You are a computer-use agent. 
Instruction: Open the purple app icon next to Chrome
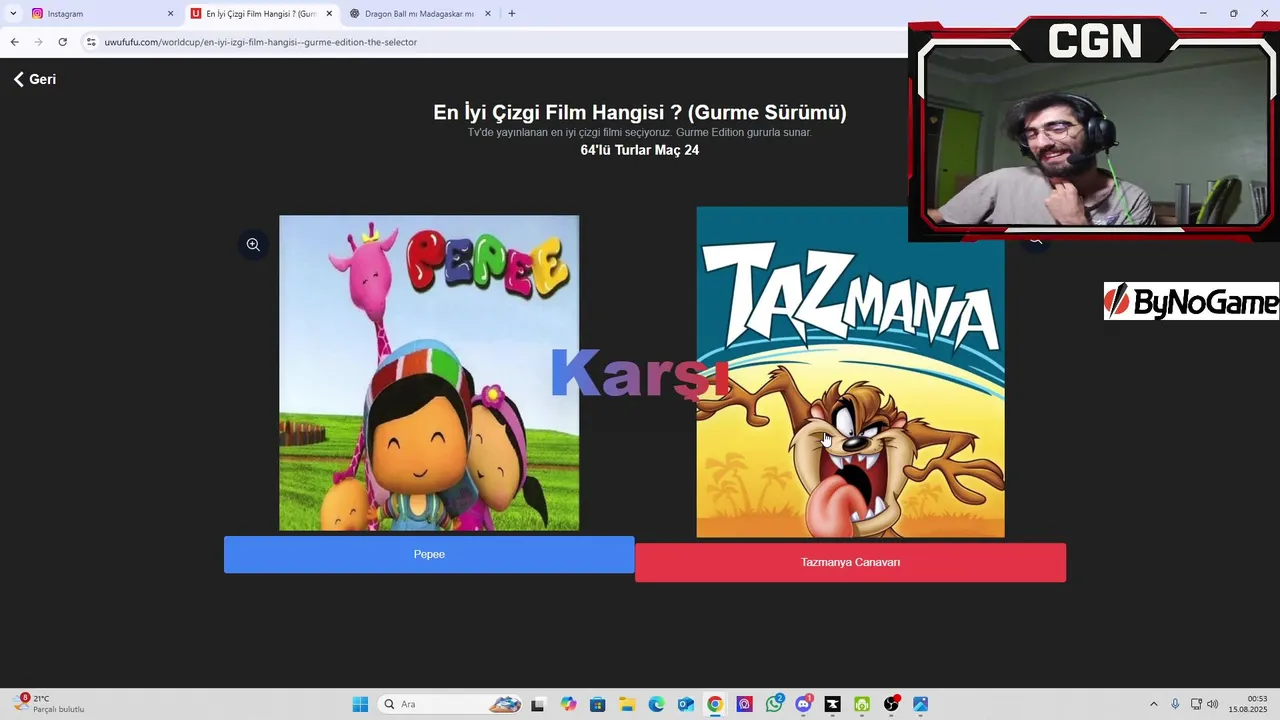pos(744,704)
